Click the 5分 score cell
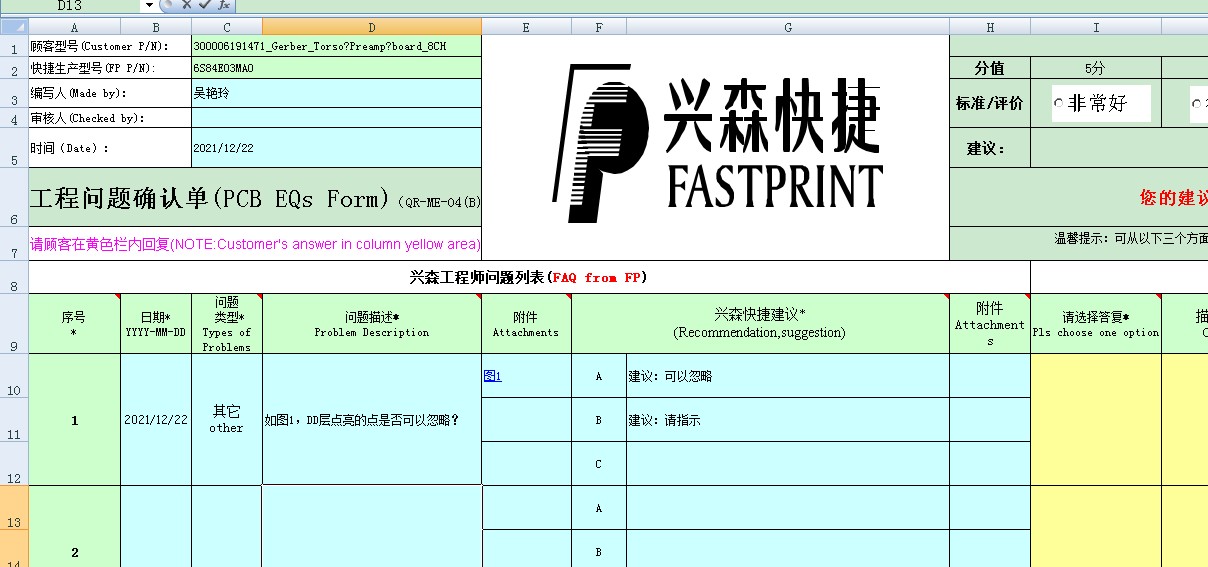This screenshot has height=567, width=1208. pos(1096,68)
